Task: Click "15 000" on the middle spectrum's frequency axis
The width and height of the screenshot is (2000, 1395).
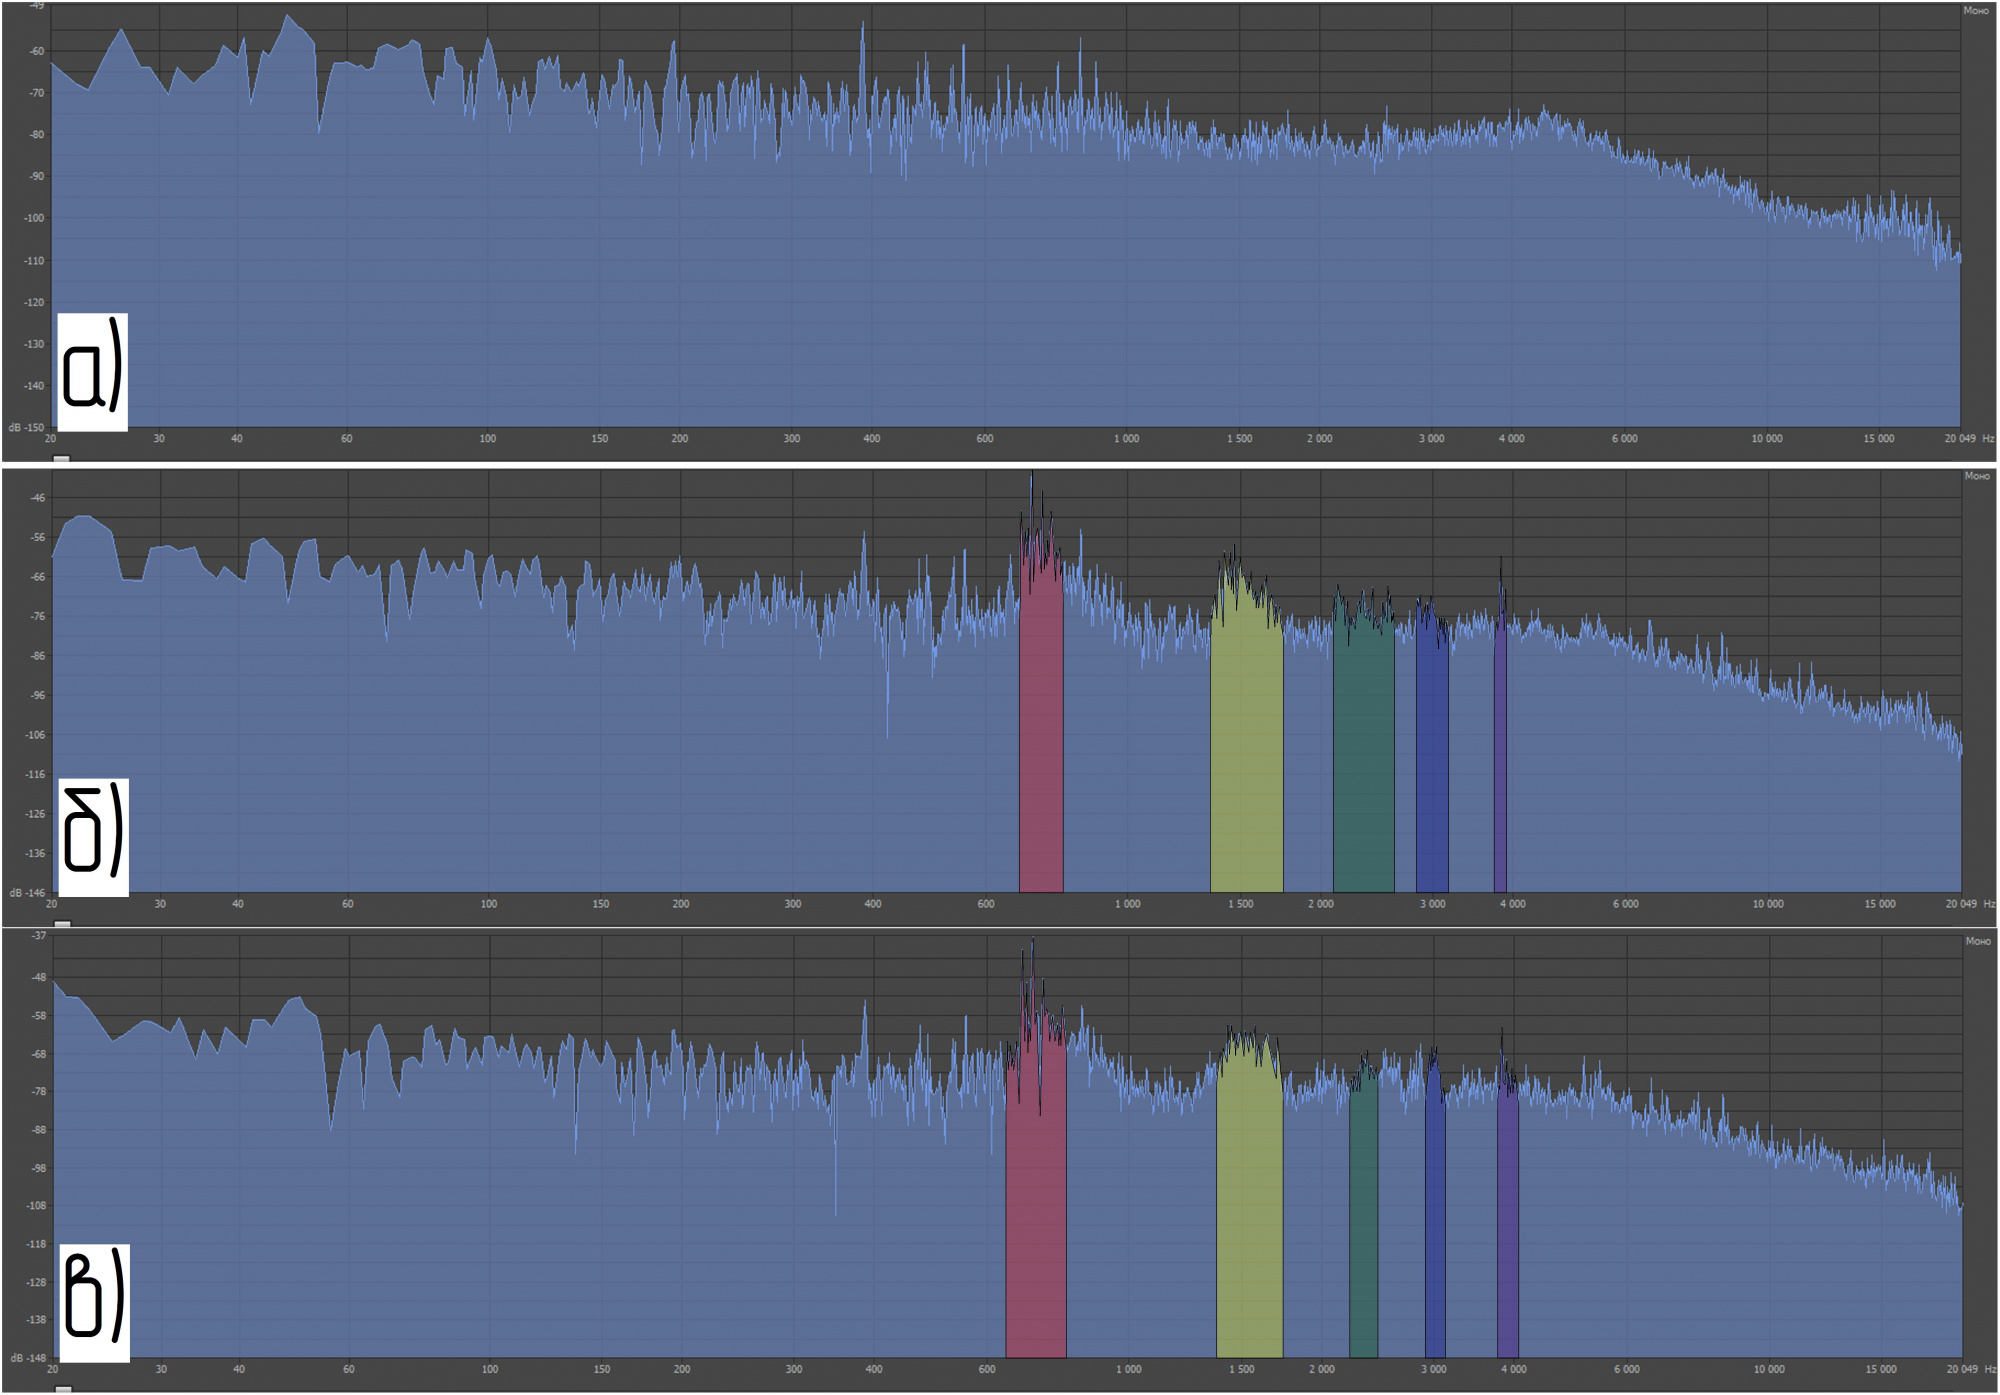Action: [x=1880, y=903]
